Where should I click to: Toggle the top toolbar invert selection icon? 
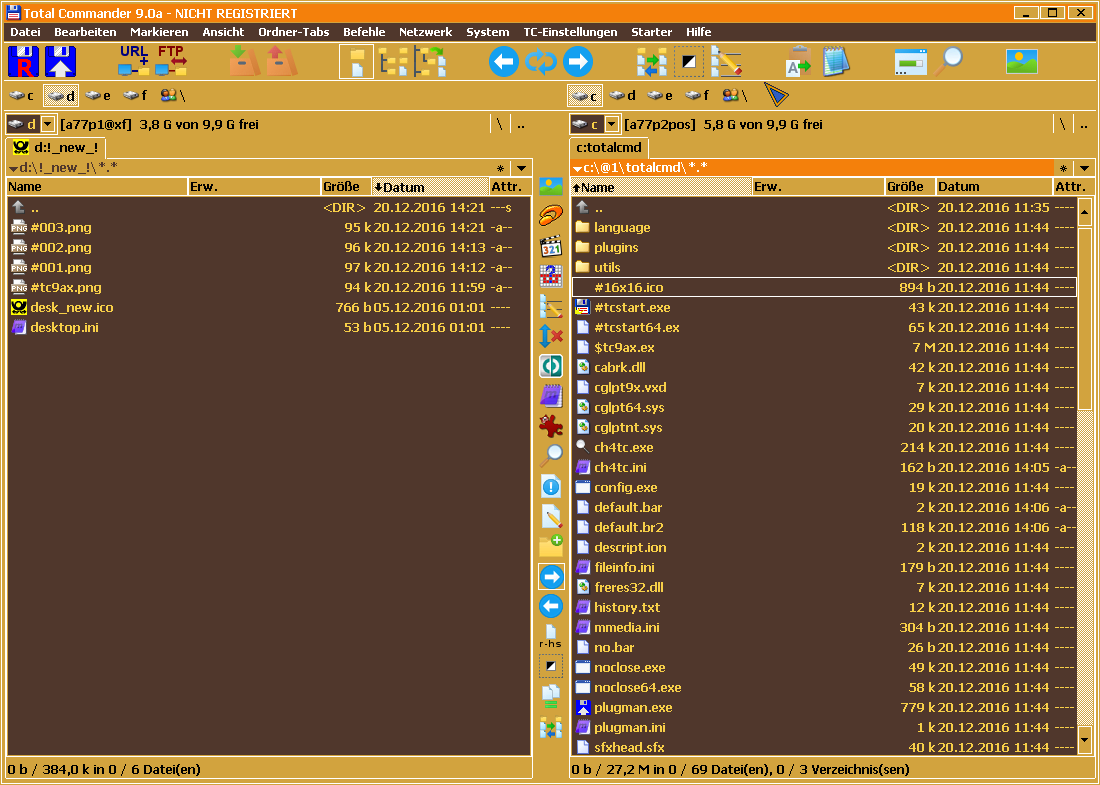688,62
